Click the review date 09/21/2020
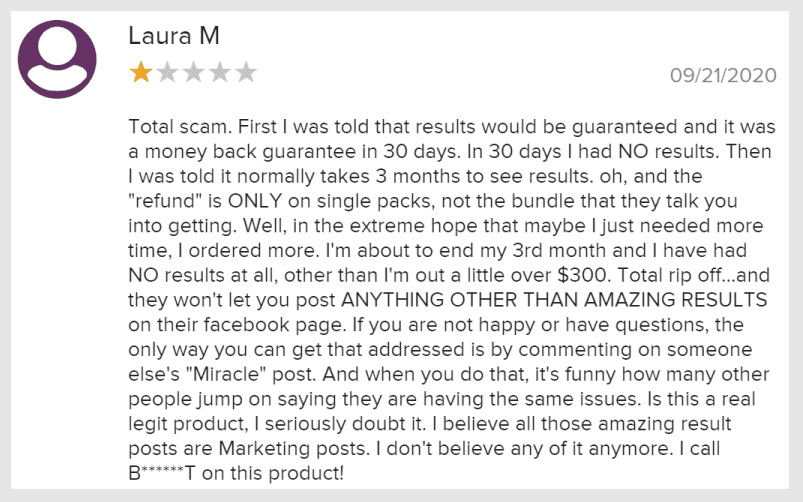Viewport: 803px width, 502px height. coord(723,76)
